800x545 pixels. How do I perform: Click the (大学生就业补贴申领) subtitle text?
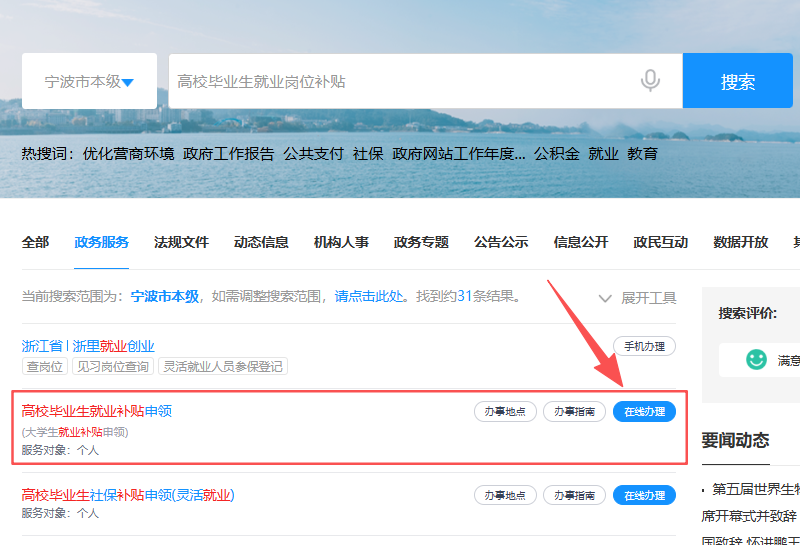[75, 432]
